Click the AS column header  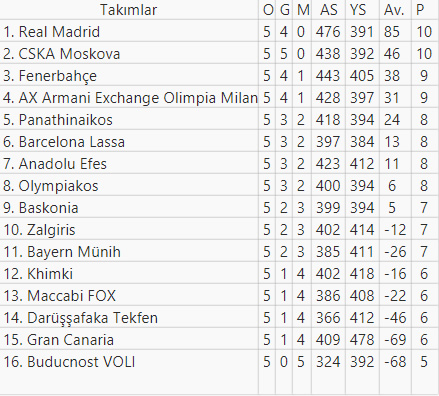[x=329, y=10]
